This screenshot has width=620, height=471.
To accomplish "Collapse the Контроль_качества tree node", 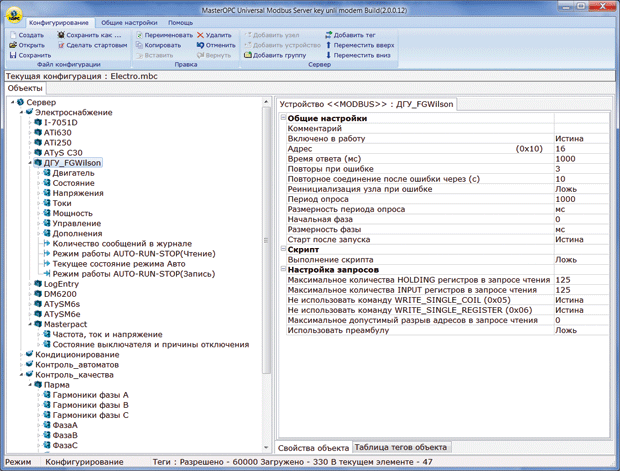I will (22, 375).
